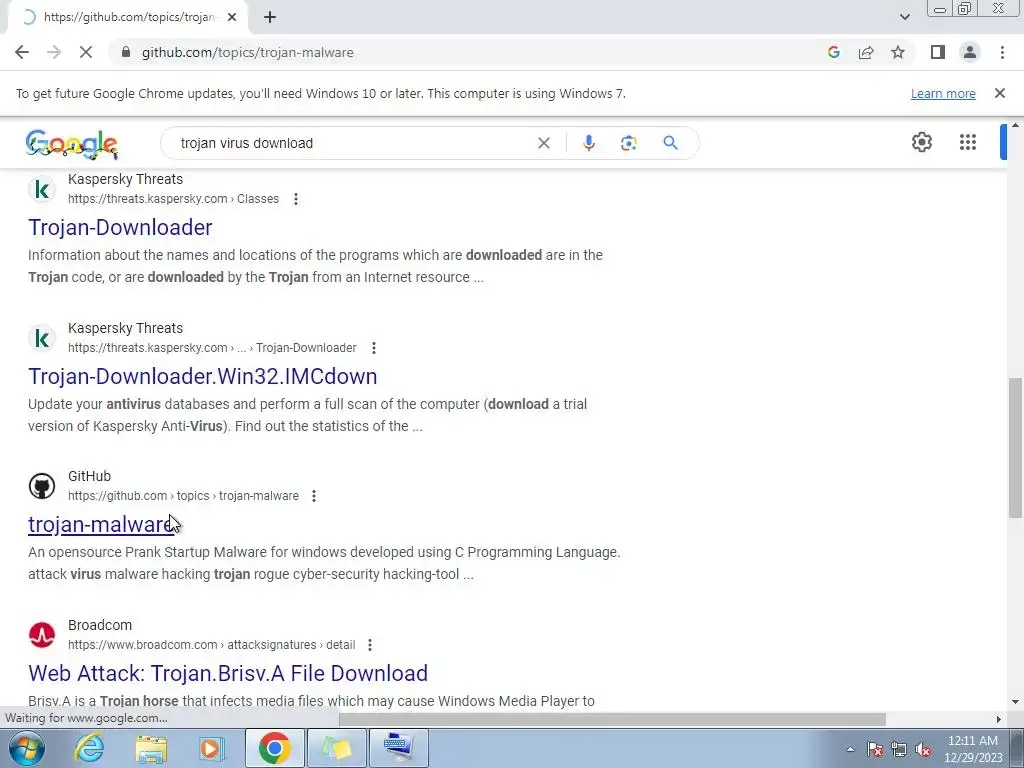
Task: Go to Google home via logo
Action: click(72, 144)
